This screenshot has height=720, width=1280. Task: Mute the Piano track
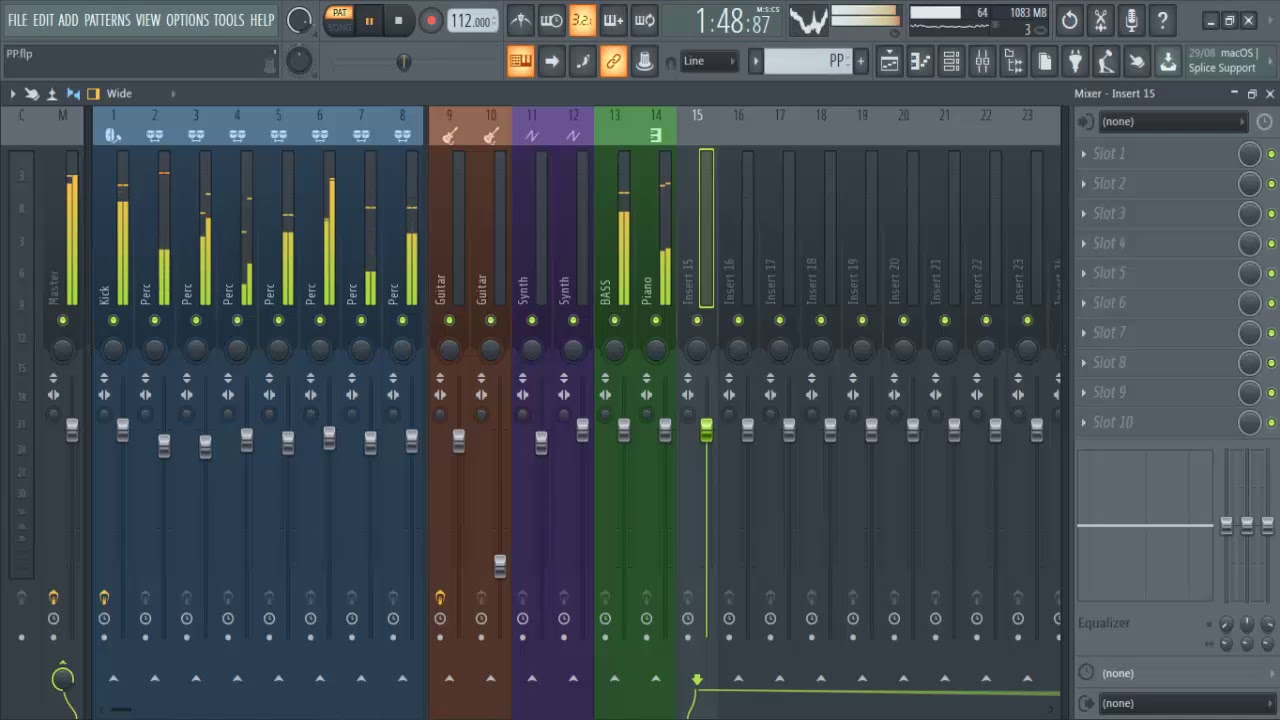coord(656,320)
